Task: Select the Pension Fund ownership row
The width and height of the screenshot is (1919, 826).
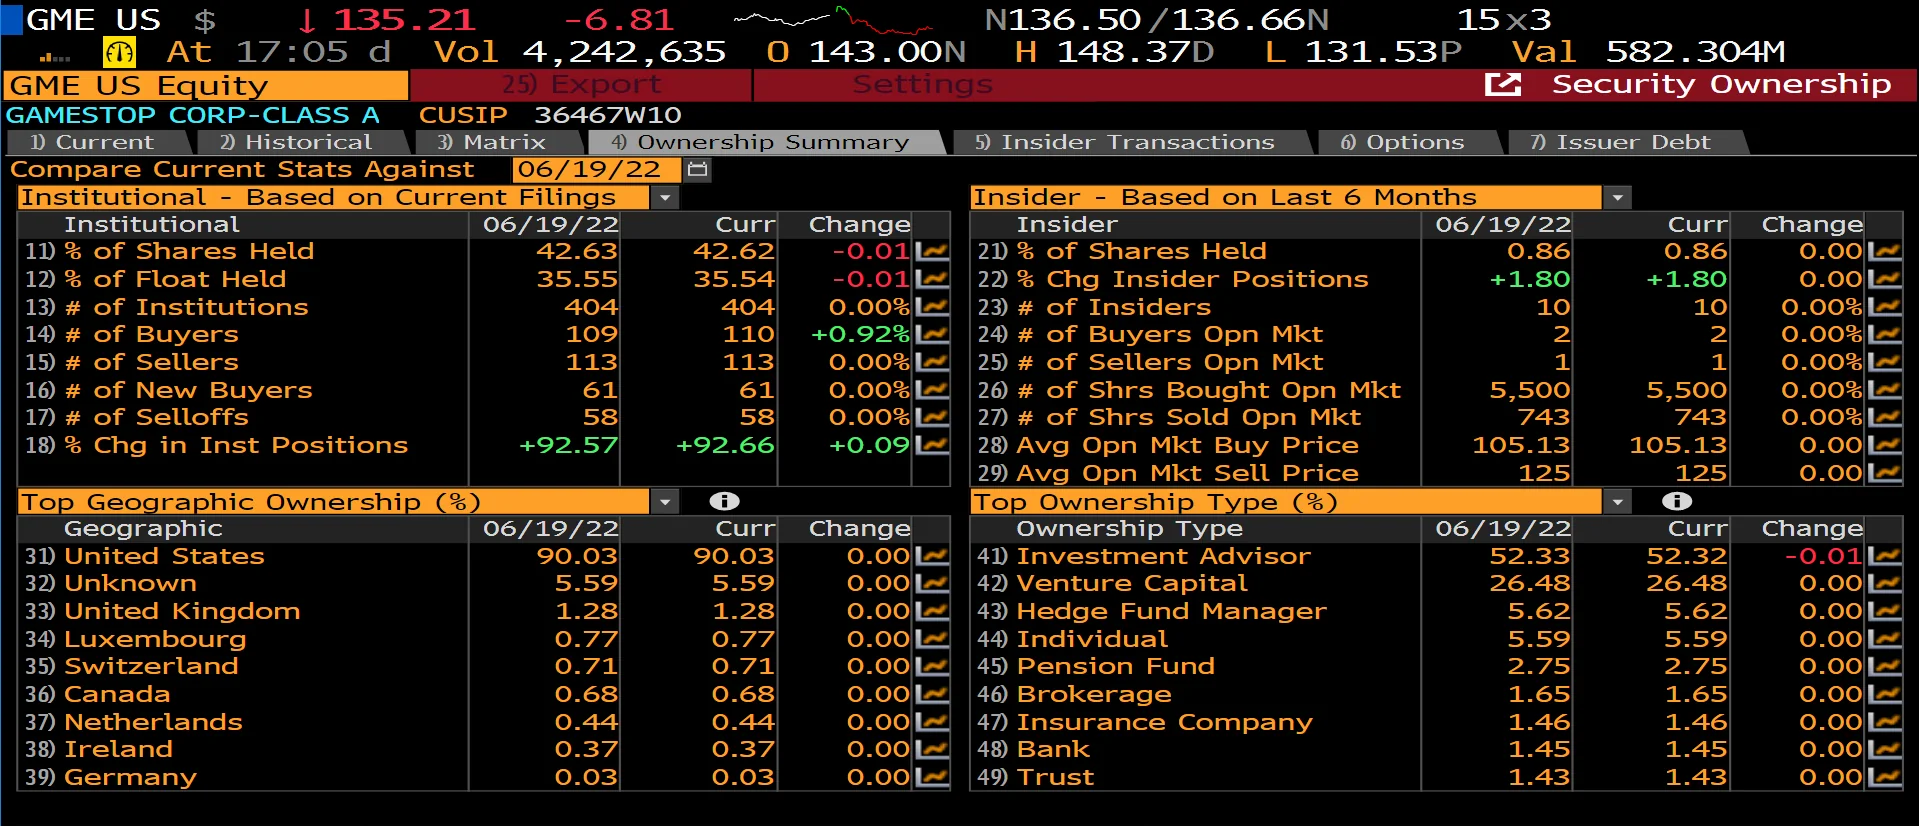Action: [x=1436, y=666]
